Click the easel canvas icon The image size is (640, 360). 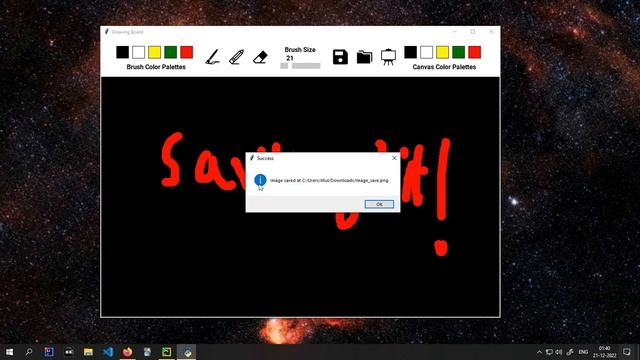[388, 57]
